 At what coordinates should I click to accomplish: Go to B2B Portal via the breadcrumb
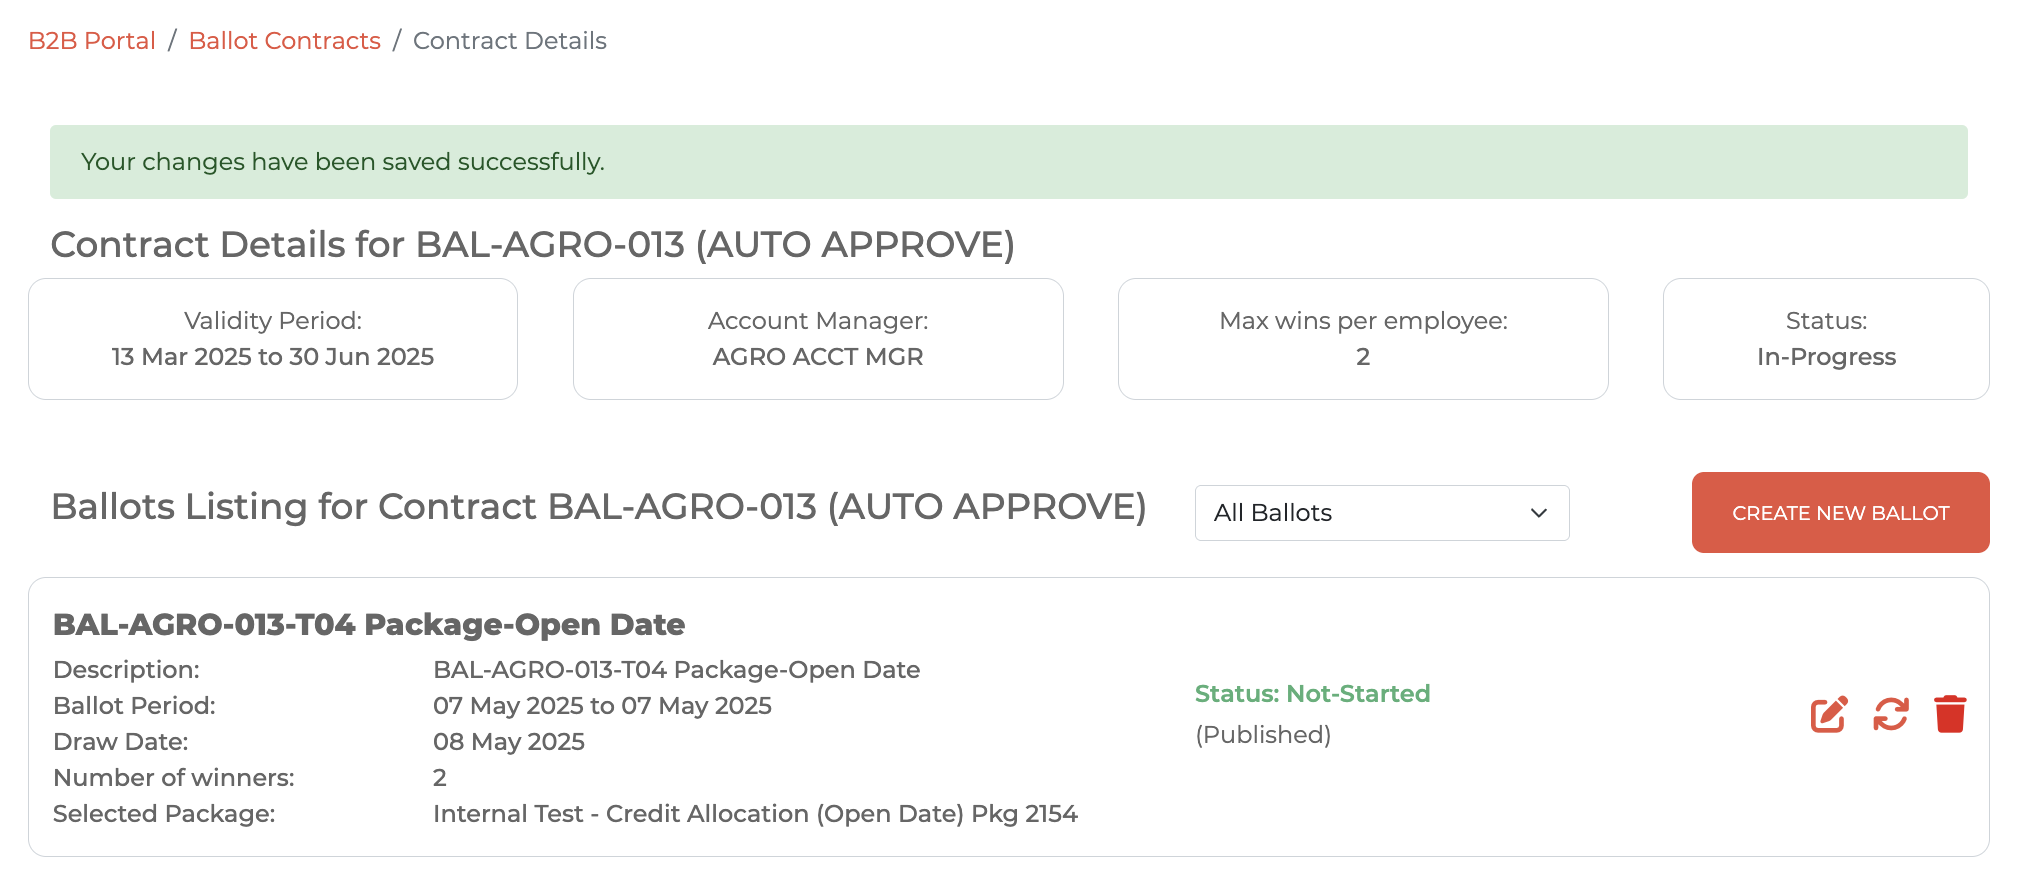tap(92, 41)
